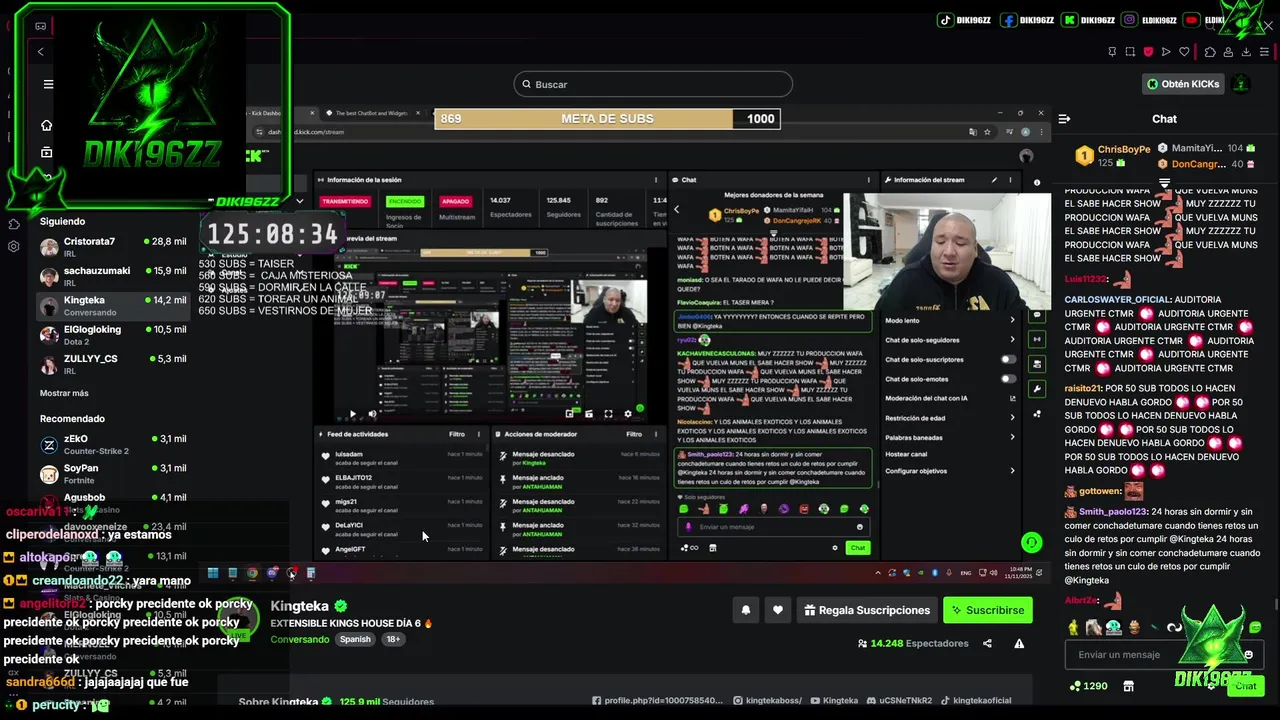1280x720 pixels.
Task: Open Cristorata7 followed channel
Action: (x=113, y=247)
